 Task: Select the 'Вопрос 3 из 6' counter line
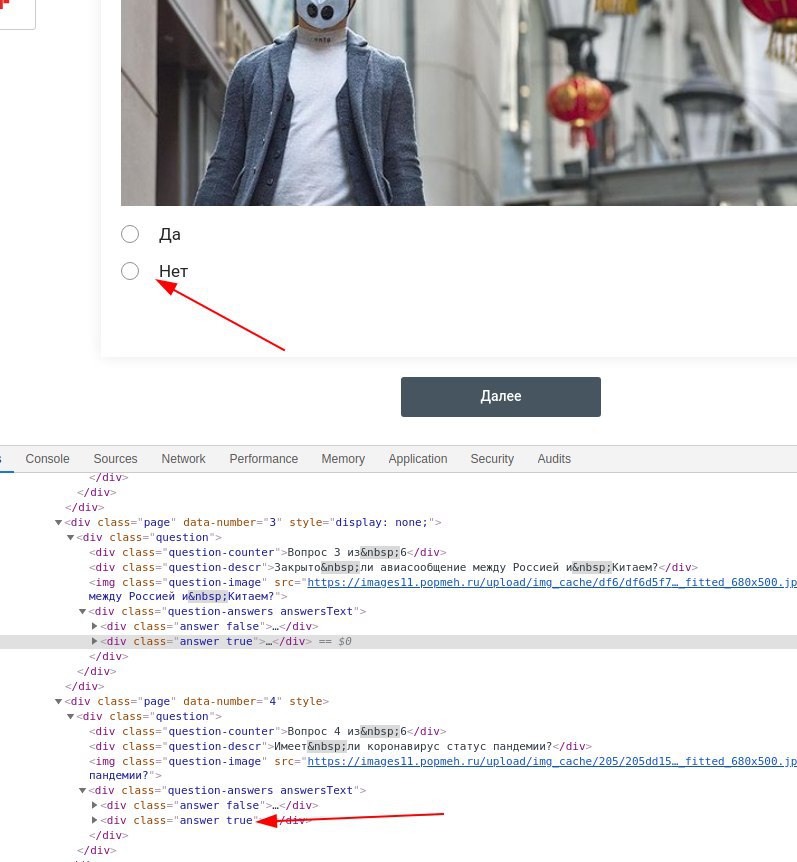point(268,552)
